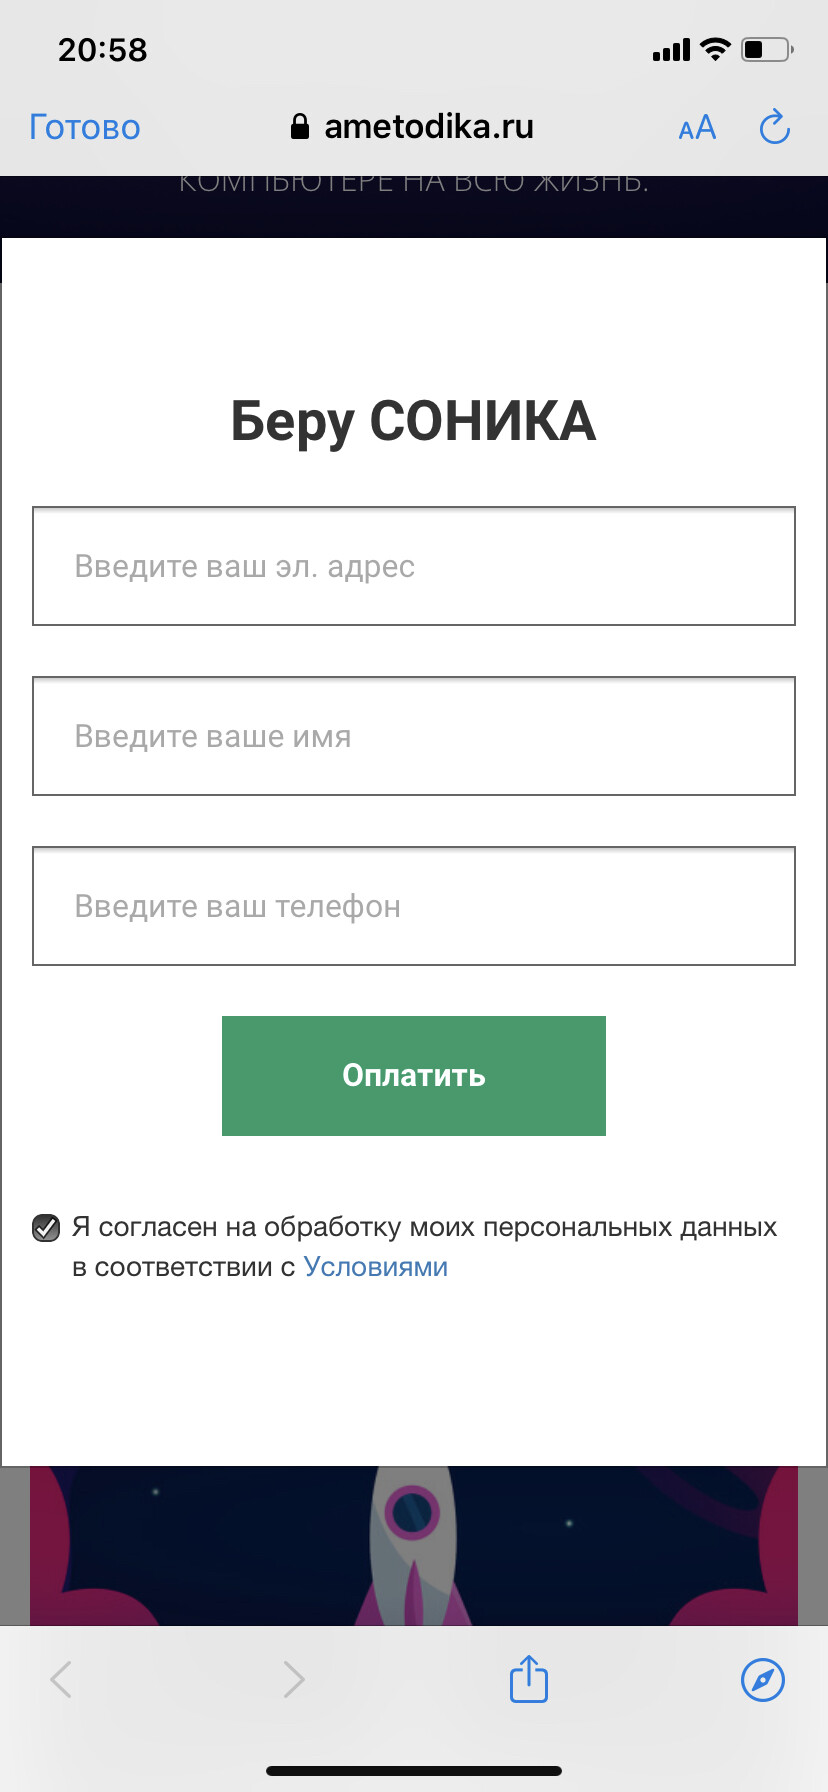Focus the Введите ваше имя field
828x1792 pixels.
tap(414, 736)
